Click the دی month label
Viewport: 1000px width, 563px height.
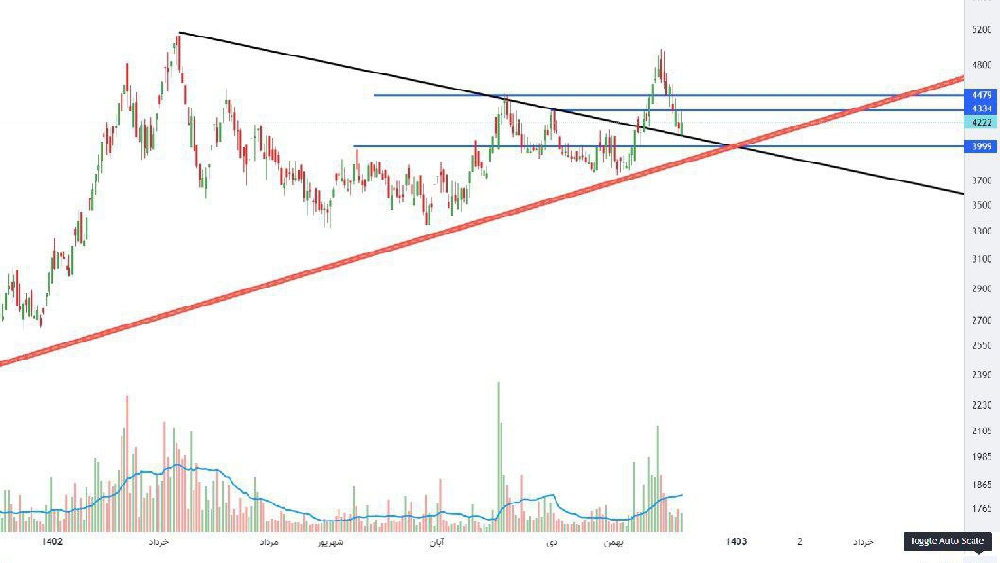click(x=552, y=542)
